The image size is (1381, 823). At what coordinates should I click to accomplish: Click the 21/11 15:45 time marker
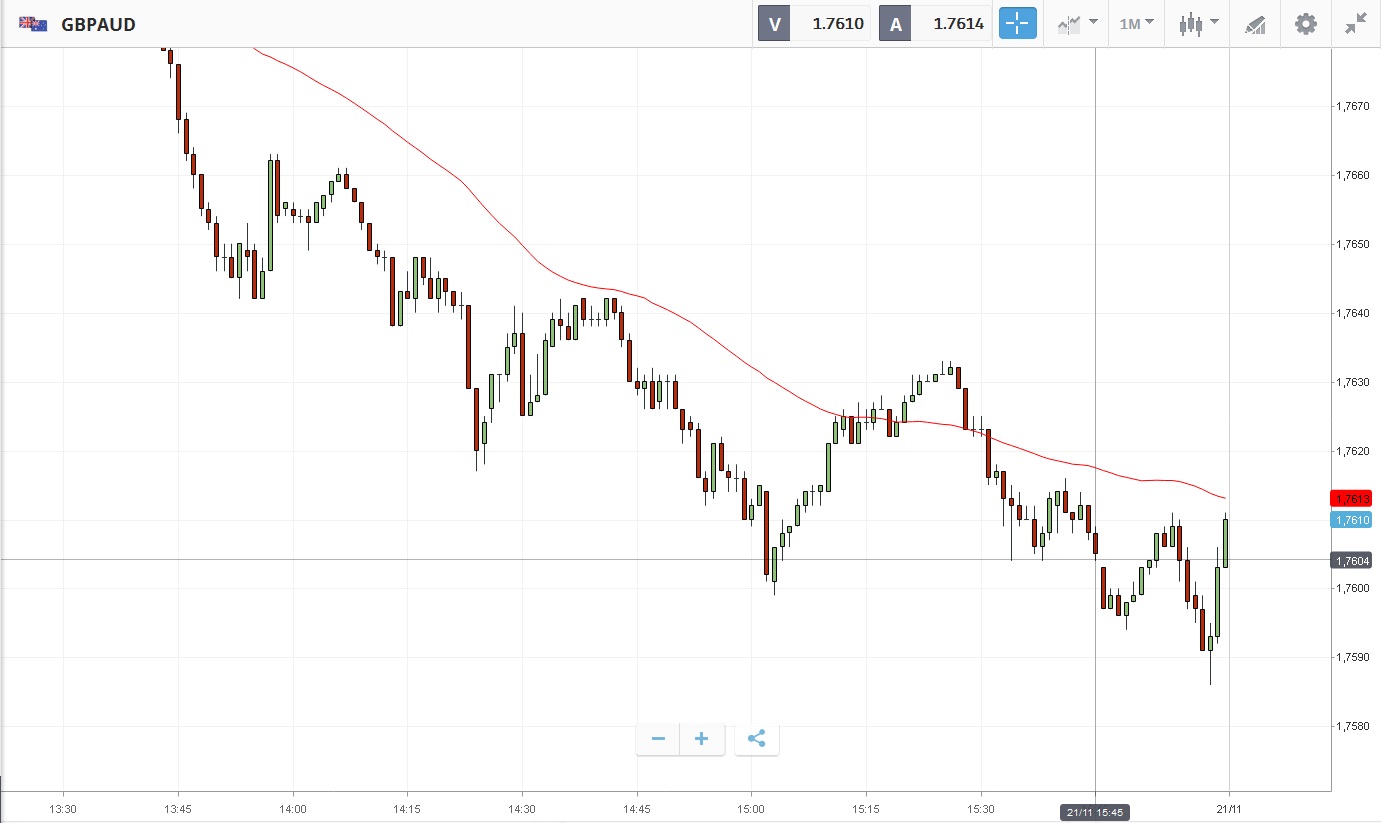1094,813
